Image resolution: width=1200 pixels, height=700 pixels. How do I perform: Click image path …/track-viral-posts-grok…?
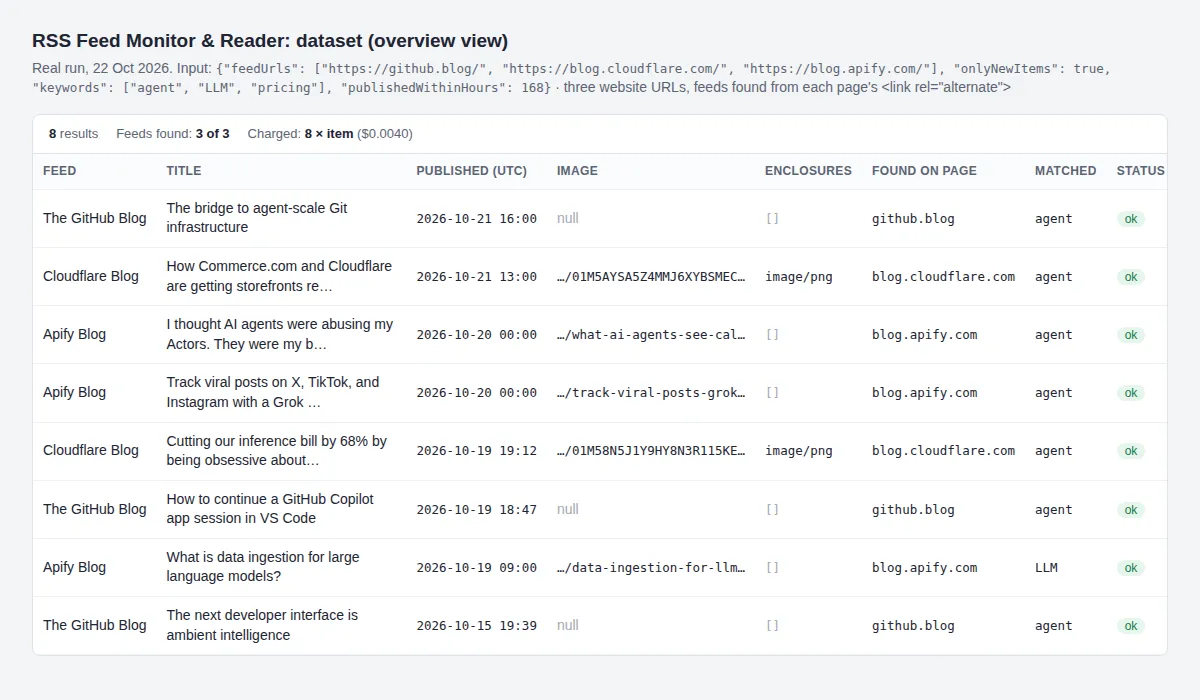(651, 393)
